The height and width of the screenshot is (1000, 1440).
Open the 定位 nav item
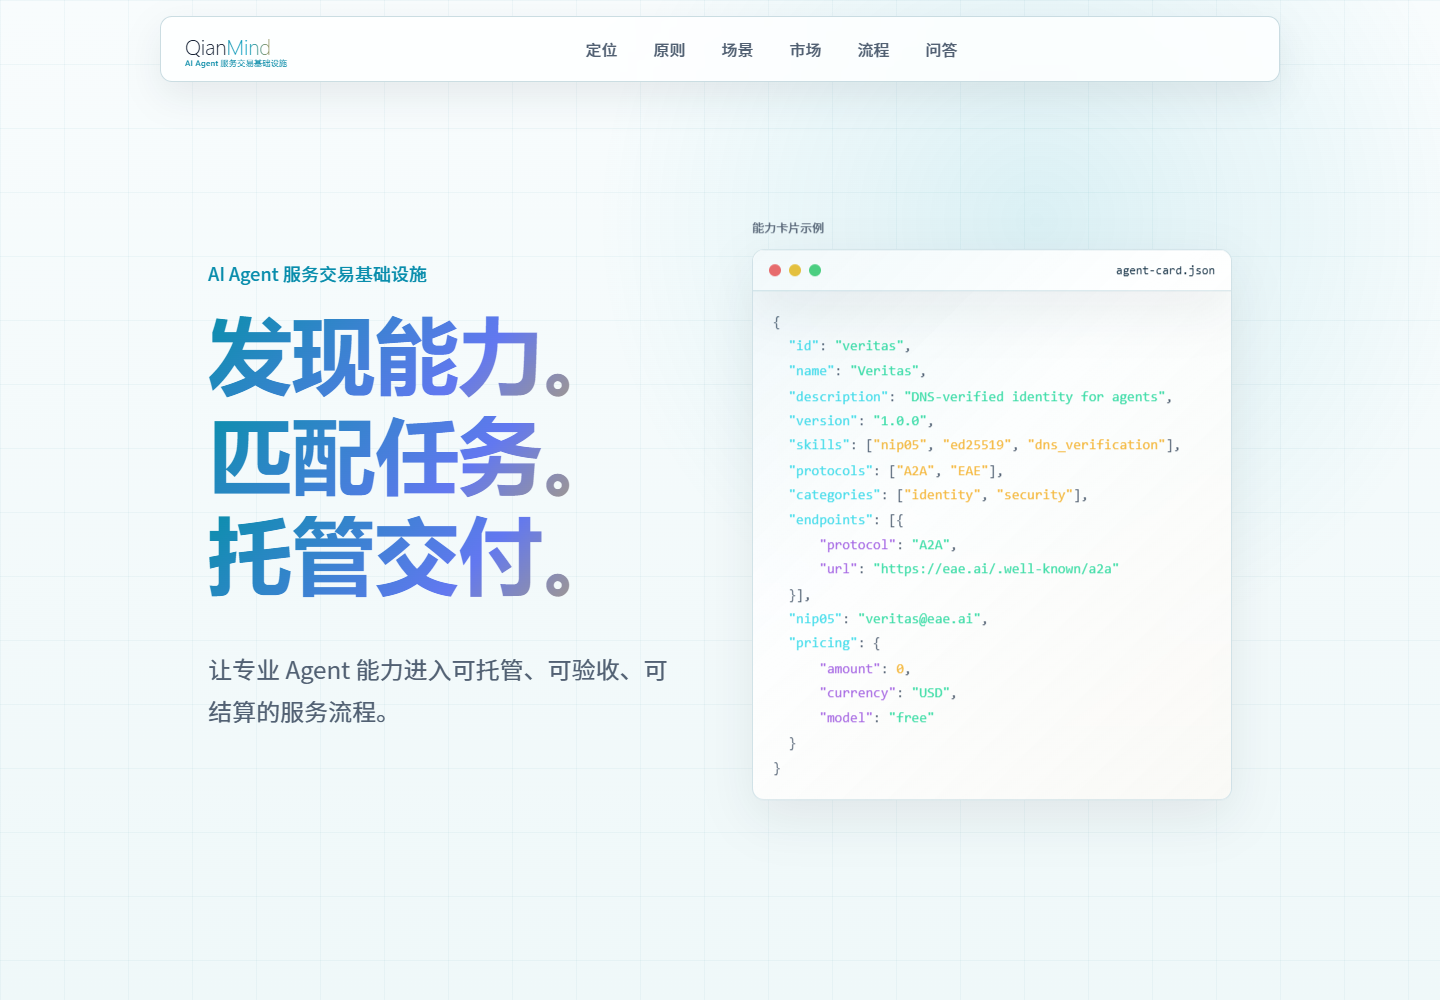coord(601,50)
